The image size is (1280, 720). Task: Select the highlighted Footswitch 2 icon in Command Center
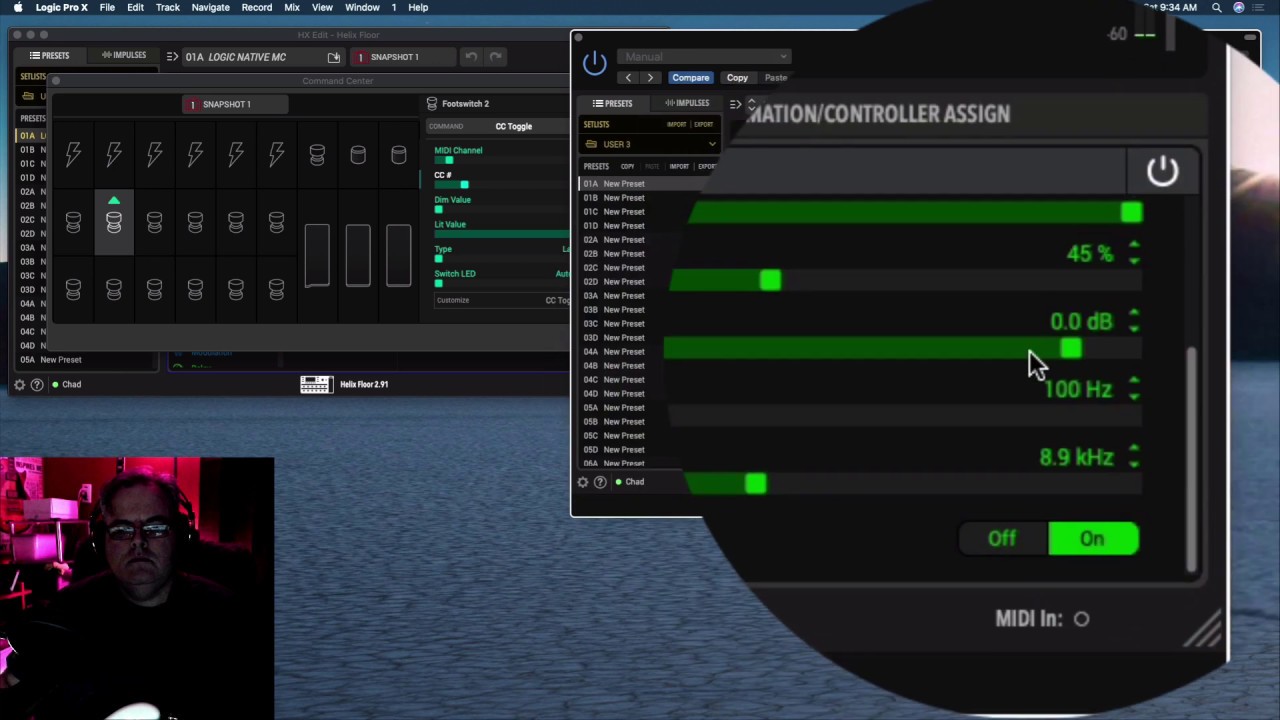[x=114, y=222]
